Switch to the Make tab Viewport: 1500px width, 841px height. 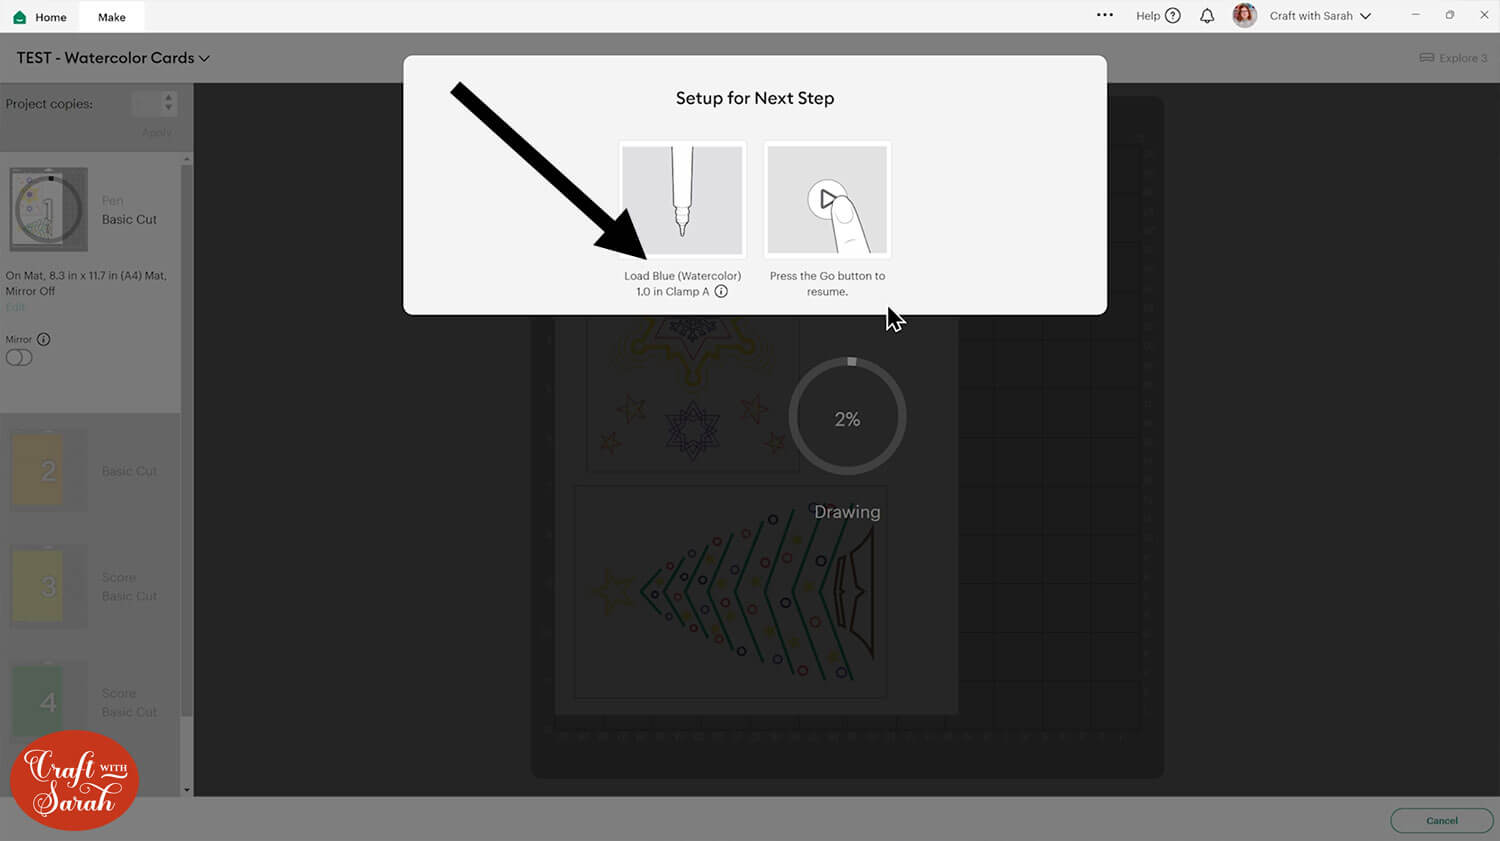coord(112,17)
